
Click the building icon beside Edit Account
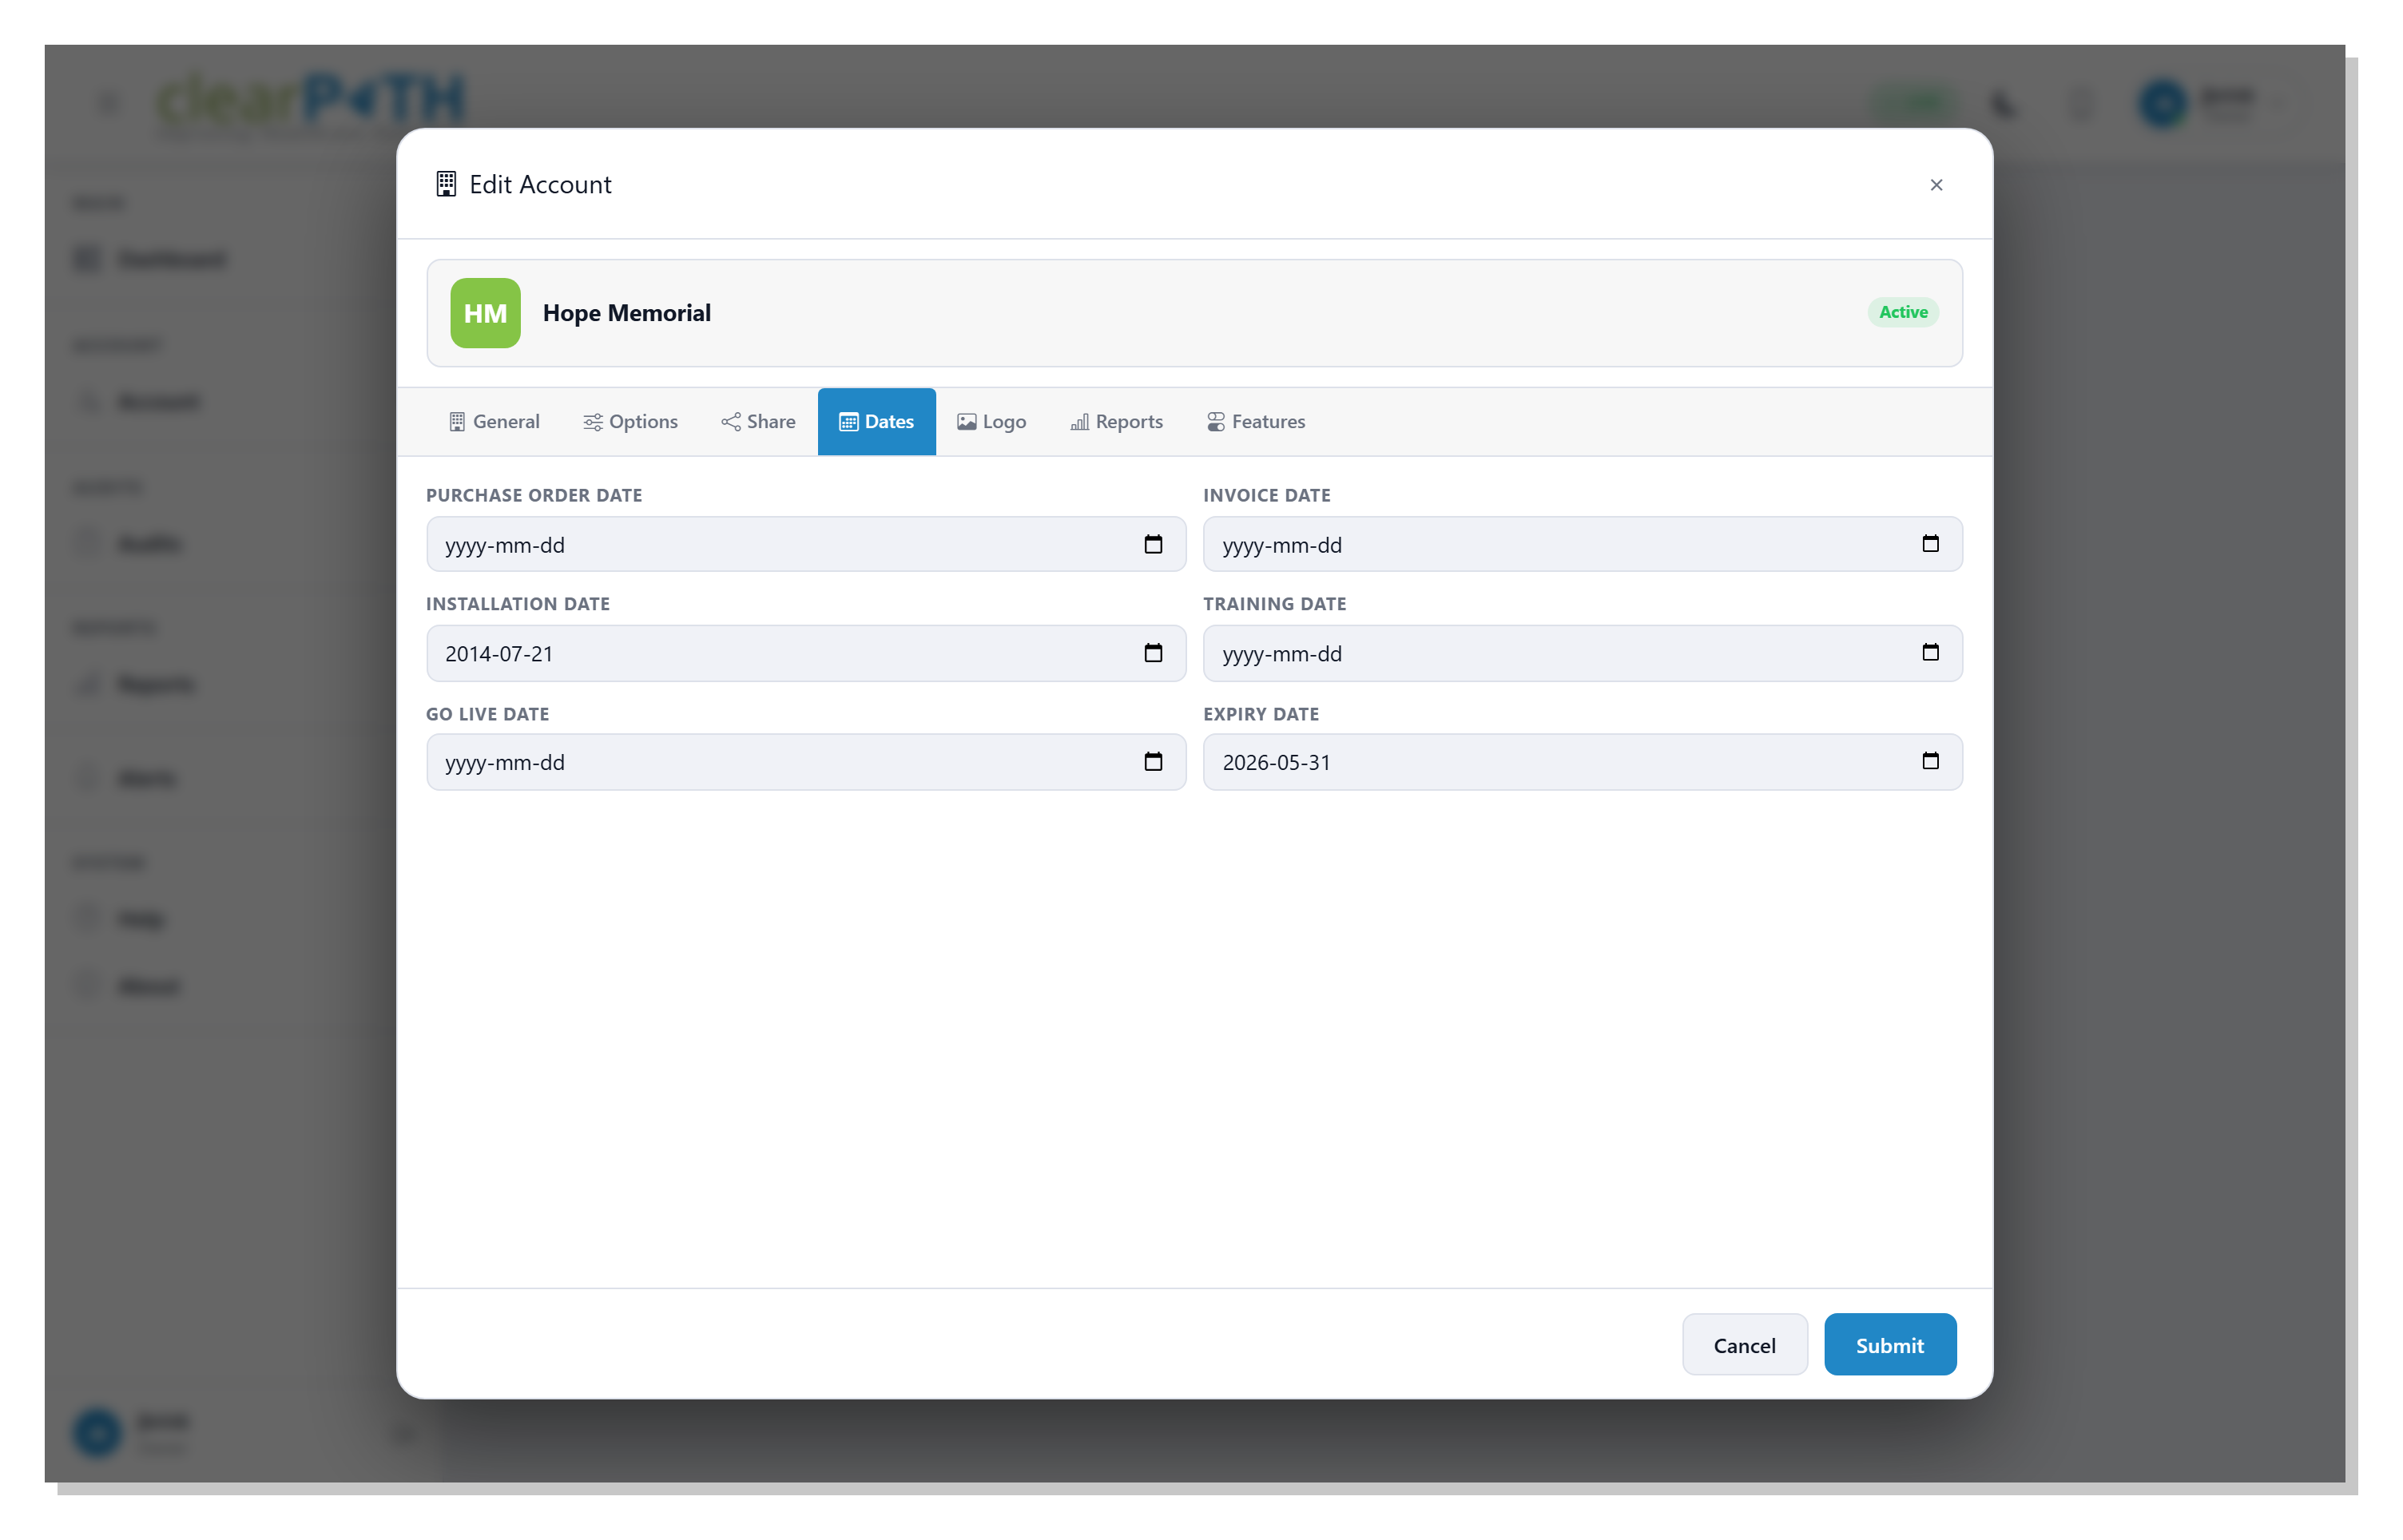pos(446,185)
